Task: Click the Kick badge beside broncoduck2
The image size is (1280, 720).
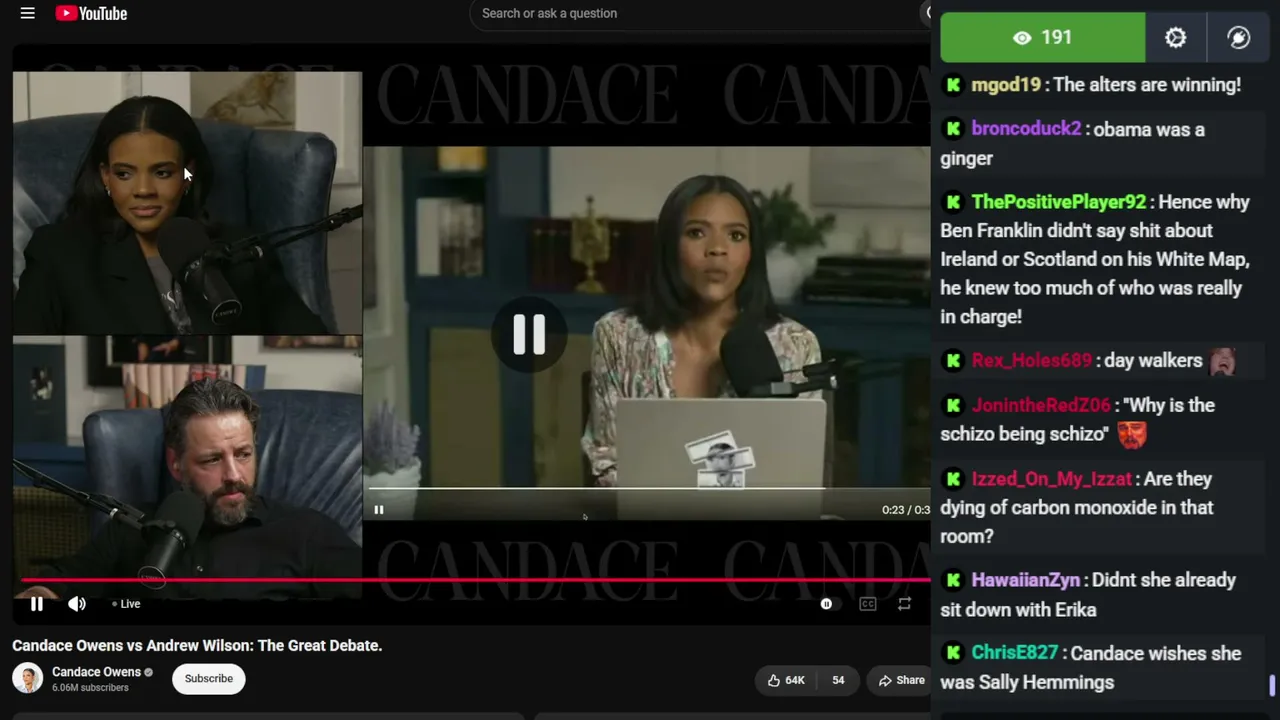Action: click(953, 129)
